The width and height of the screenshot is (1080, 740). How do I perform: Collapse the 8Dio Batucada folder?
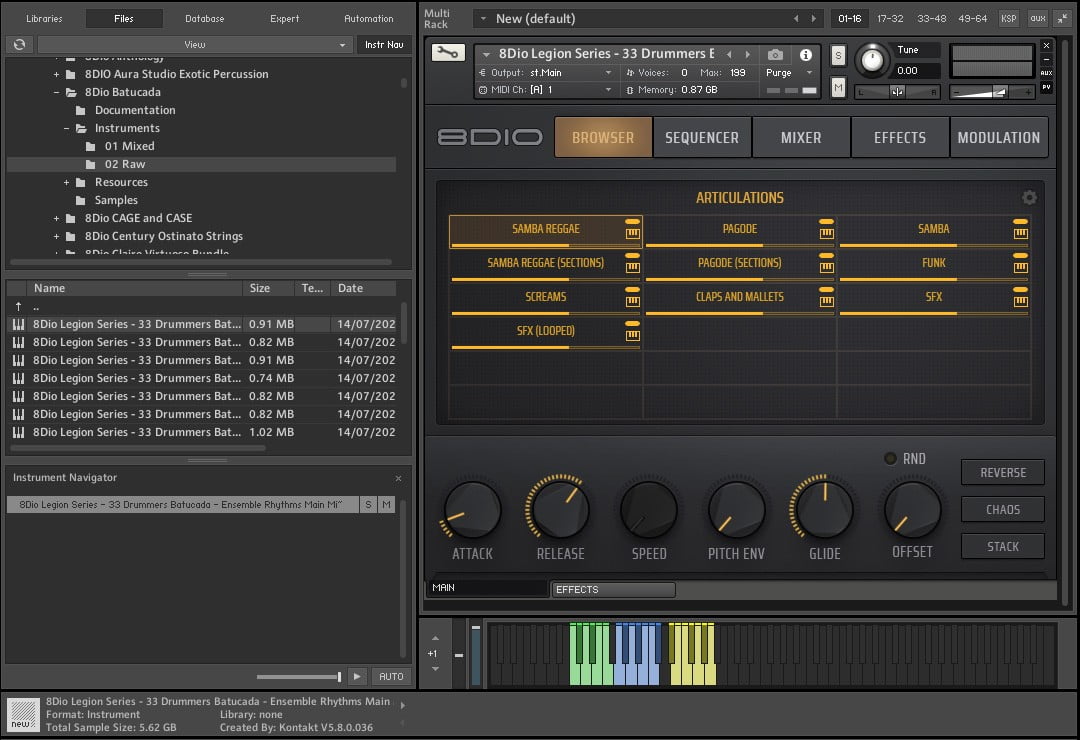[56, 92]
